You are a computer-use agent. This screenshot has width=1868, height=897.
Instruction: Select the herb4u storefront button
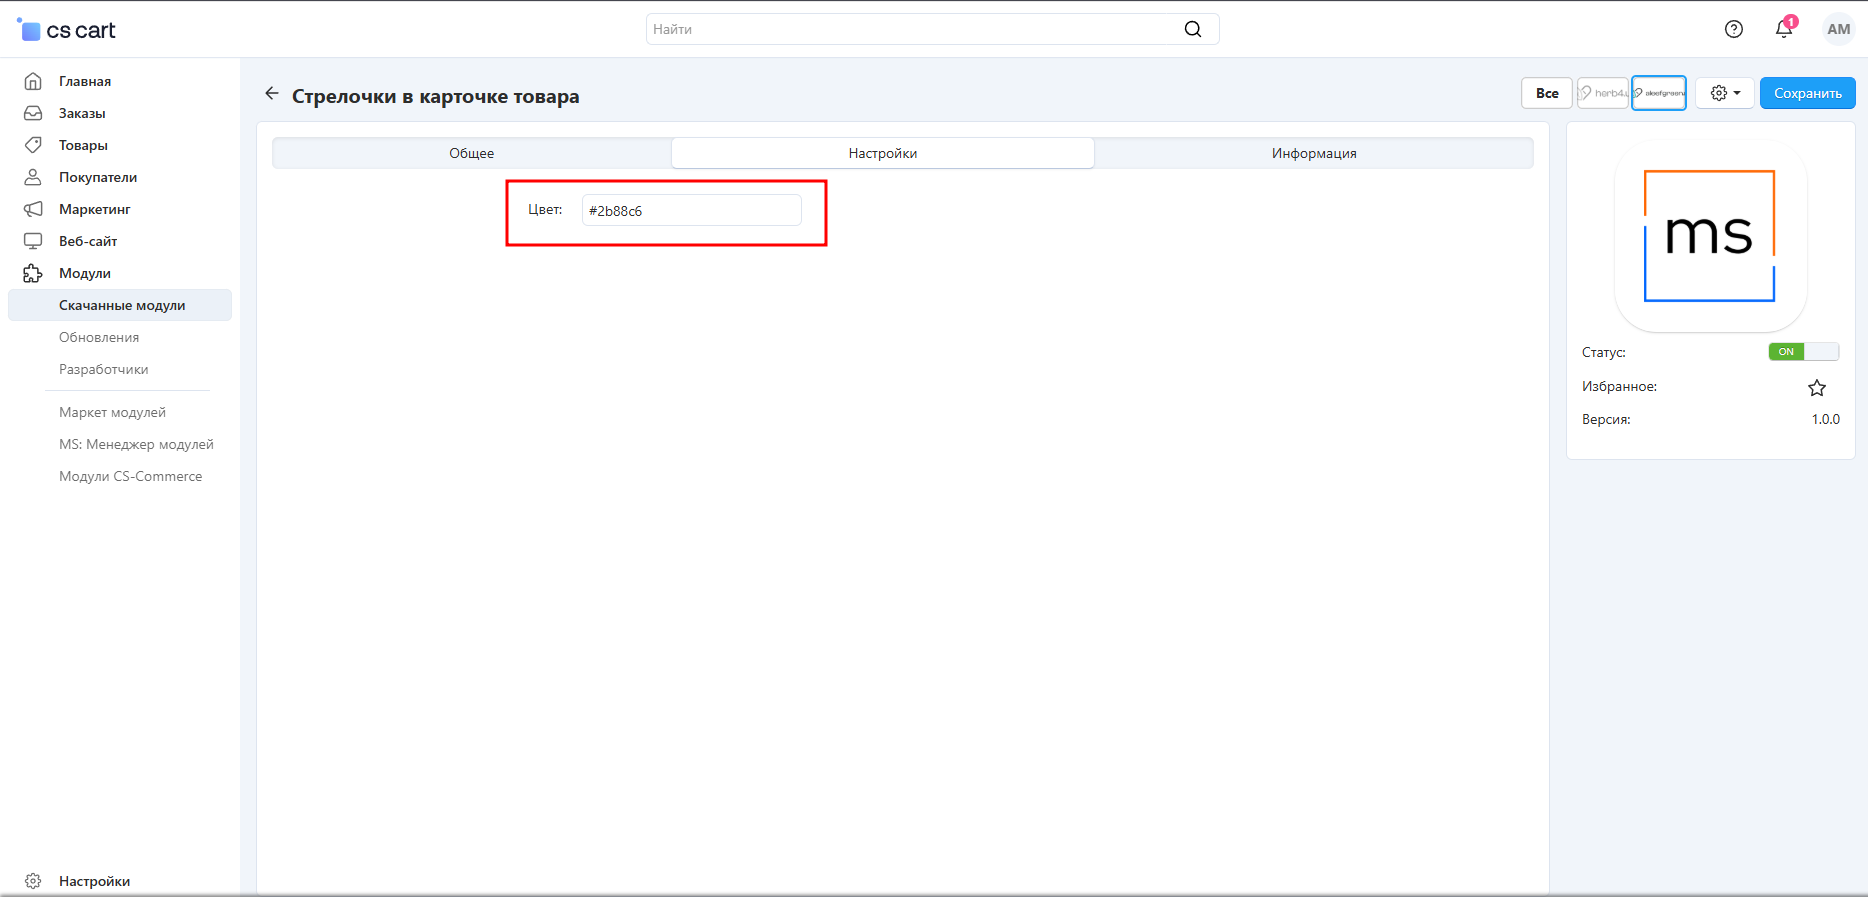(x=1603, y=93)
